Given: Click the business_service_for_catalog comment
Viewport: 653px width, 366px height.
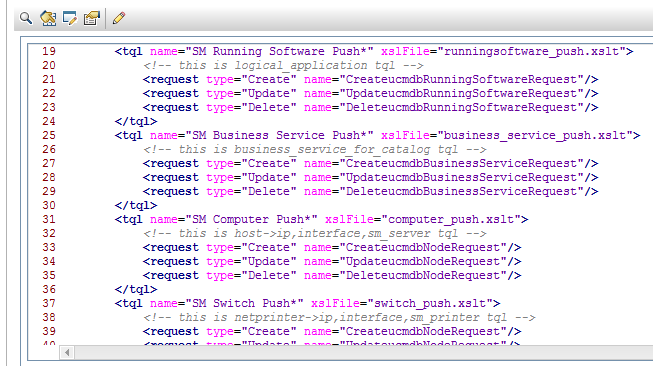Looking at the screenshot, I should (x=314, y=149).
